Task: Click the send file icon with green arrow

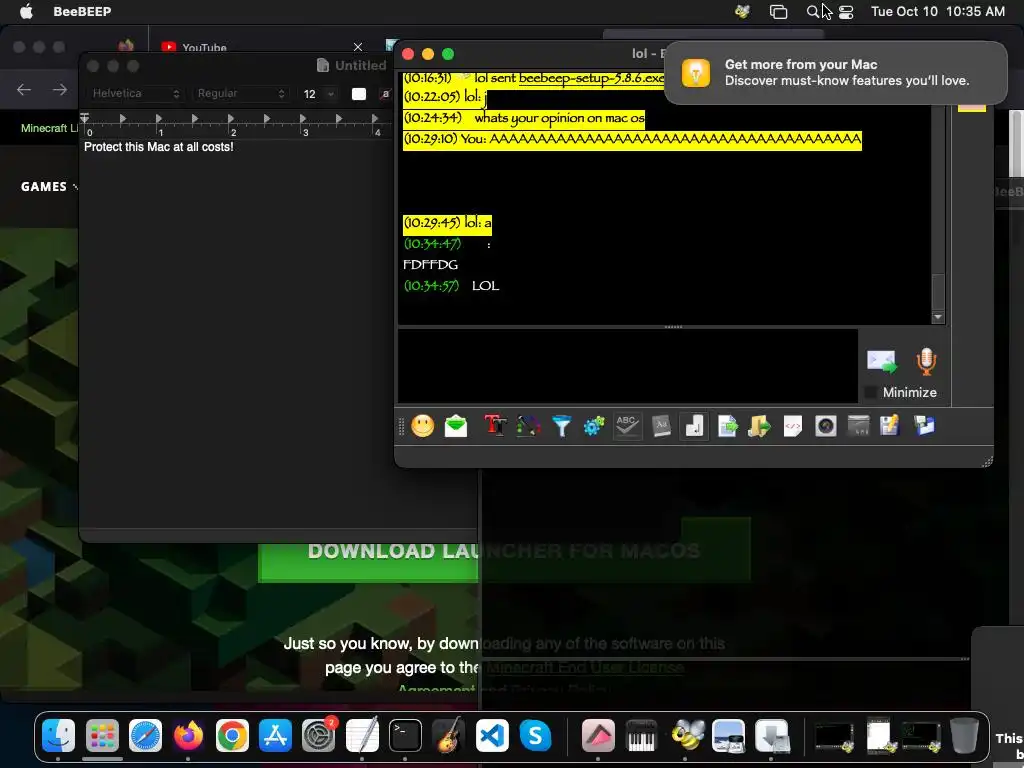Action: click(x=728, y=426)
